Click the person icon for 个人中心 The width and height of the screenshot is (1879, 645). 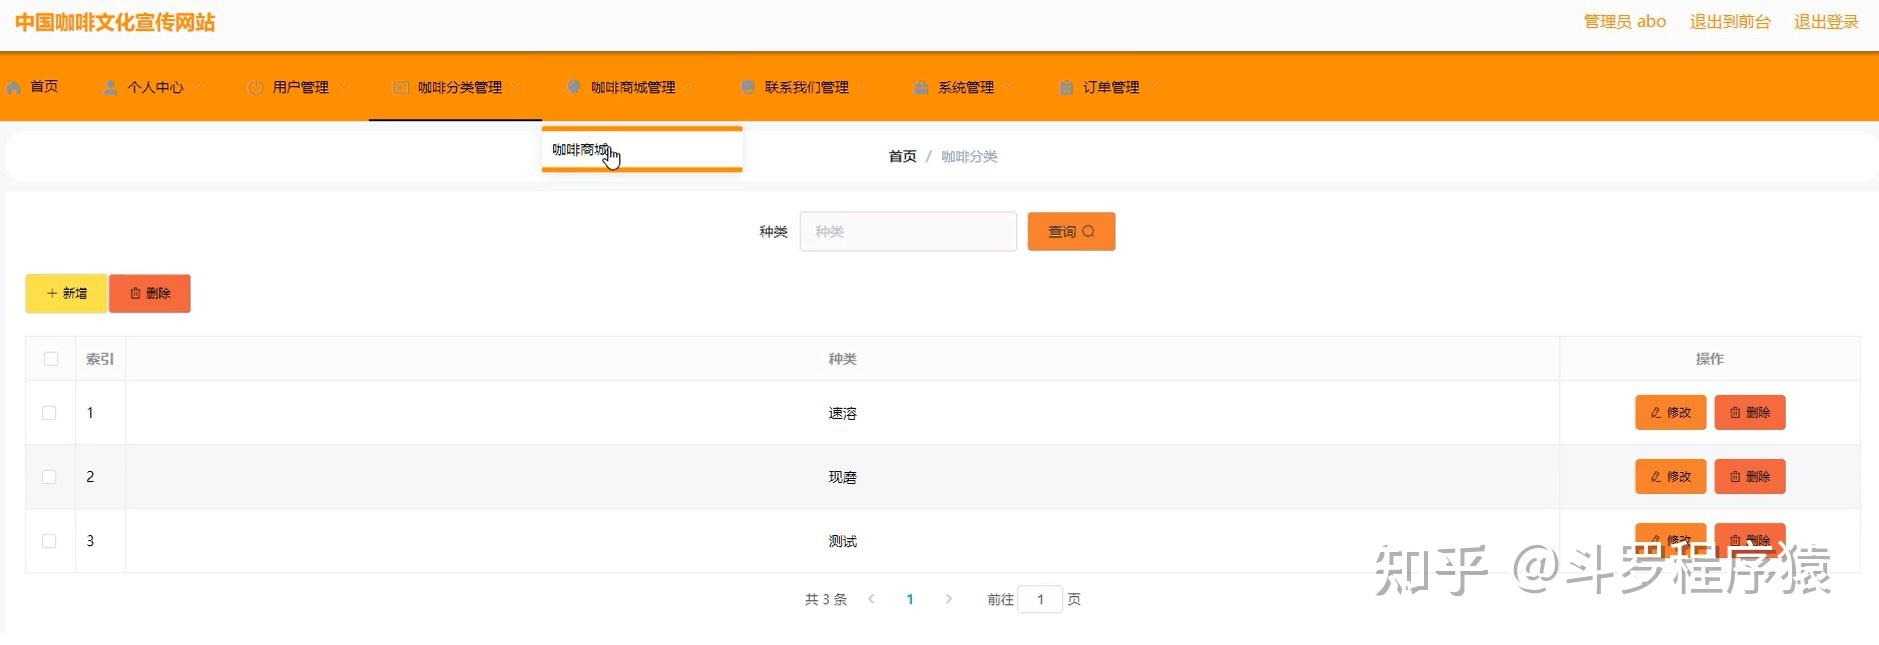[x=110, y=88]
